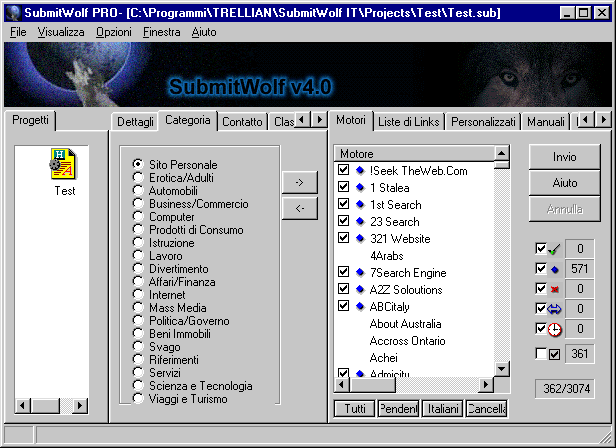Click blue diamond icon beside A2Z Soloutions

[360, 290]
